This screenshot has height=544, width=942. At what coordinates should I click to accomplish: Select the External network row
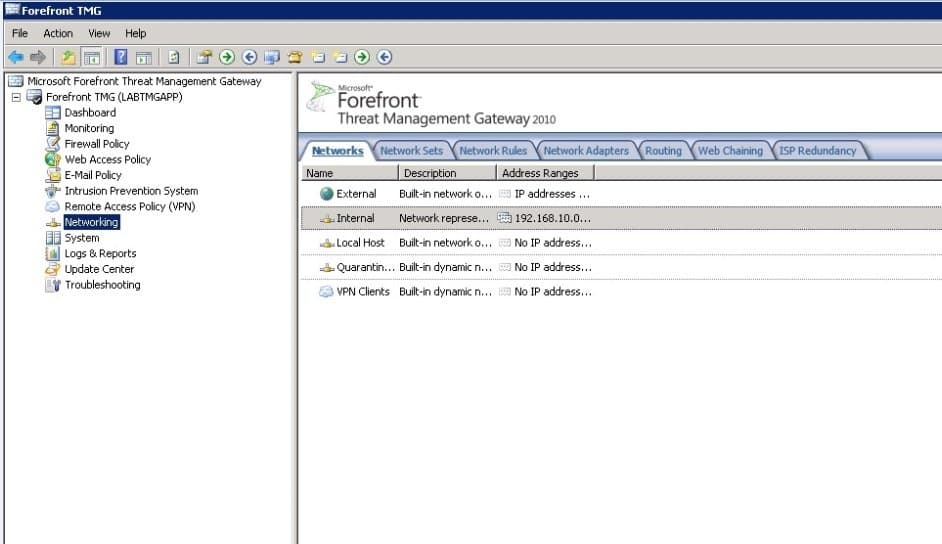(x=621, y=194)
